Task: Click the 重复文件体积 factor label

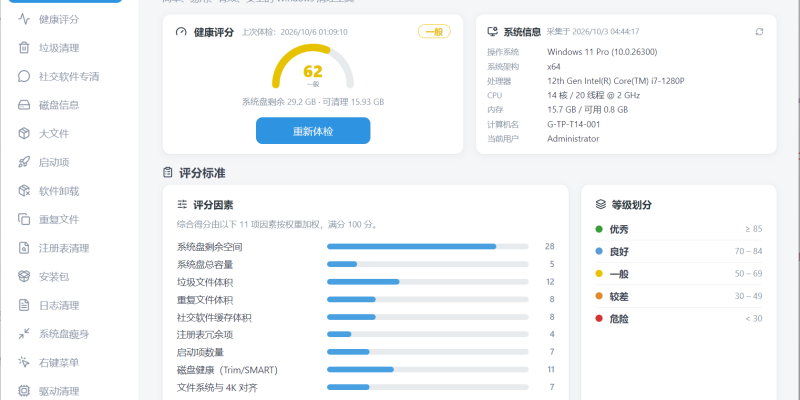Action: (x=205, y=300)
